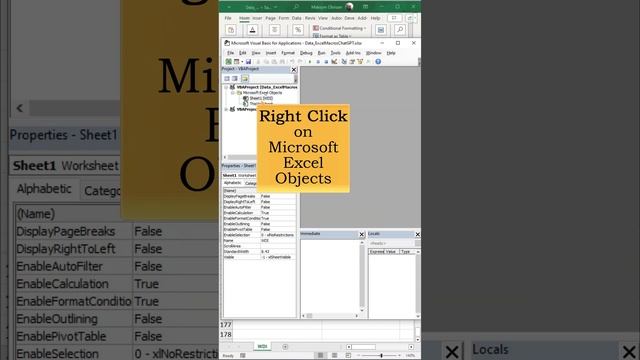The image size is (640, 360).
Task: Open the Alignment group in the Excel ribbon
Action: click(x=275, y=30)
